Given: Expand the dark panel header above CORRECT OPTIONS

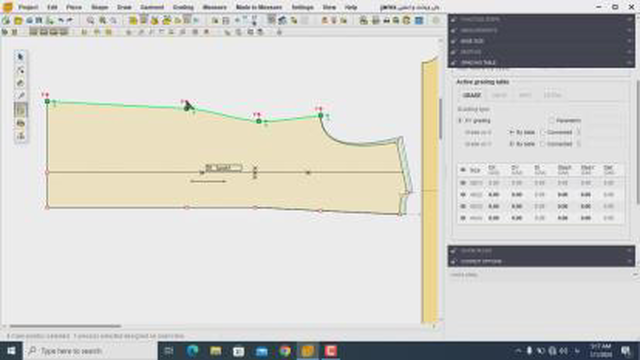Looking at the screenshot, I should pos(541,251).
